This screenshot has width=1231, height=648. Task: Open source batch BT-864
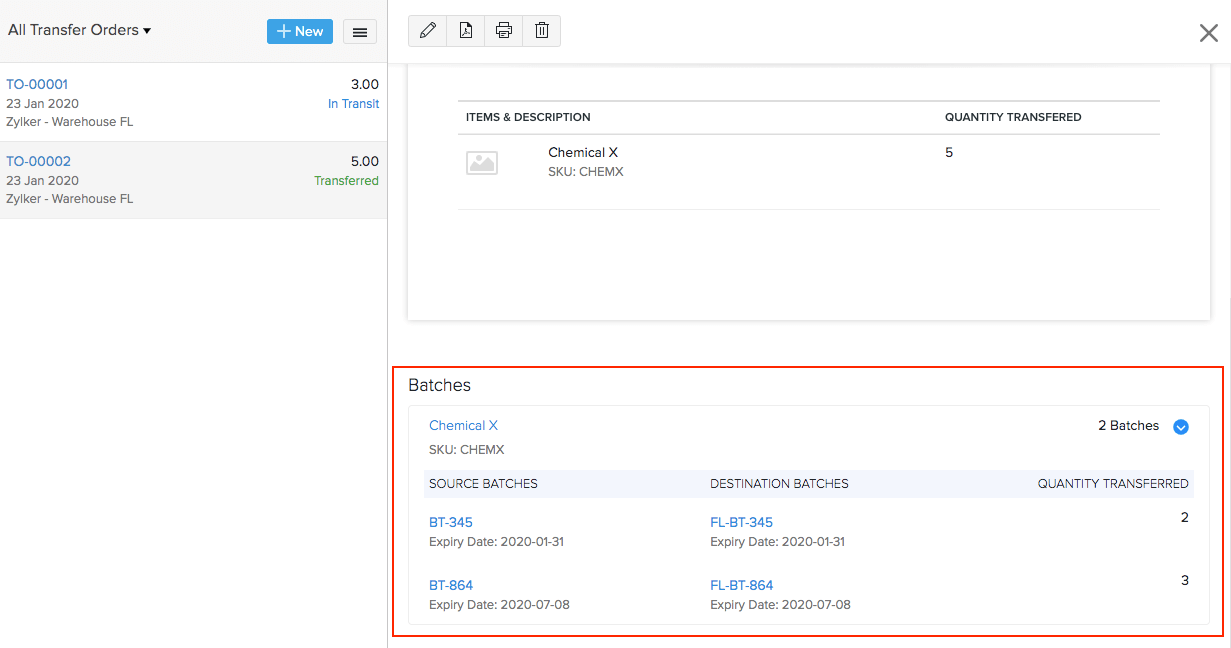[x=450, y=585]
